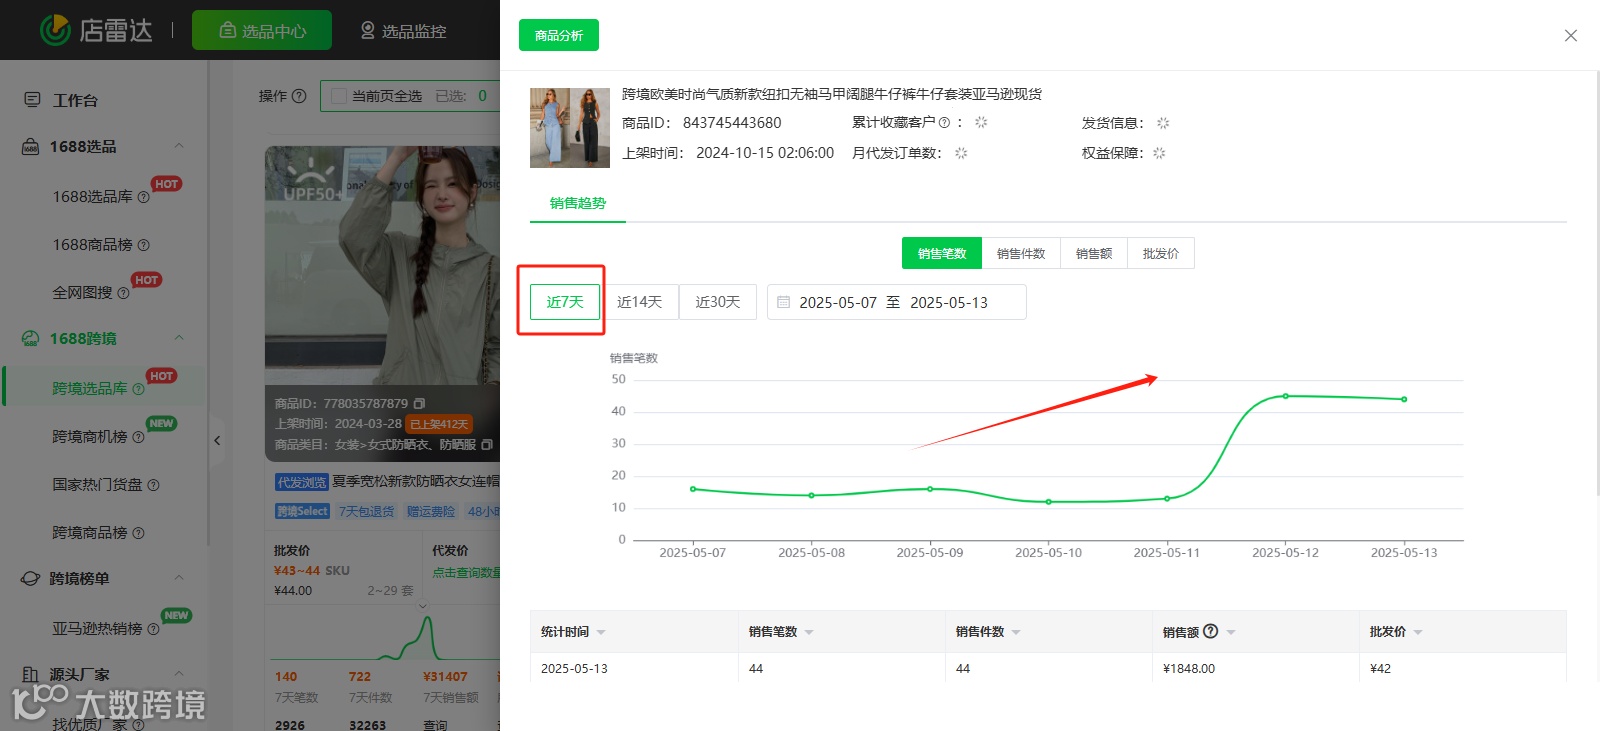Click help icon next to 1688选品库
This screenshot has height=731, width=1600.
coord(143,197)
